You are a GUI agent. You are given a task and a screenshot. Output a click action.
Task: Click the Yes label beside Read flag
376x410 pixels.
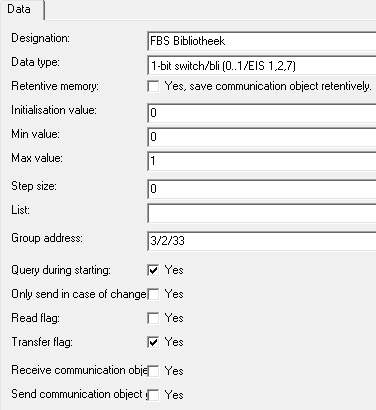[x=174, y=318]
